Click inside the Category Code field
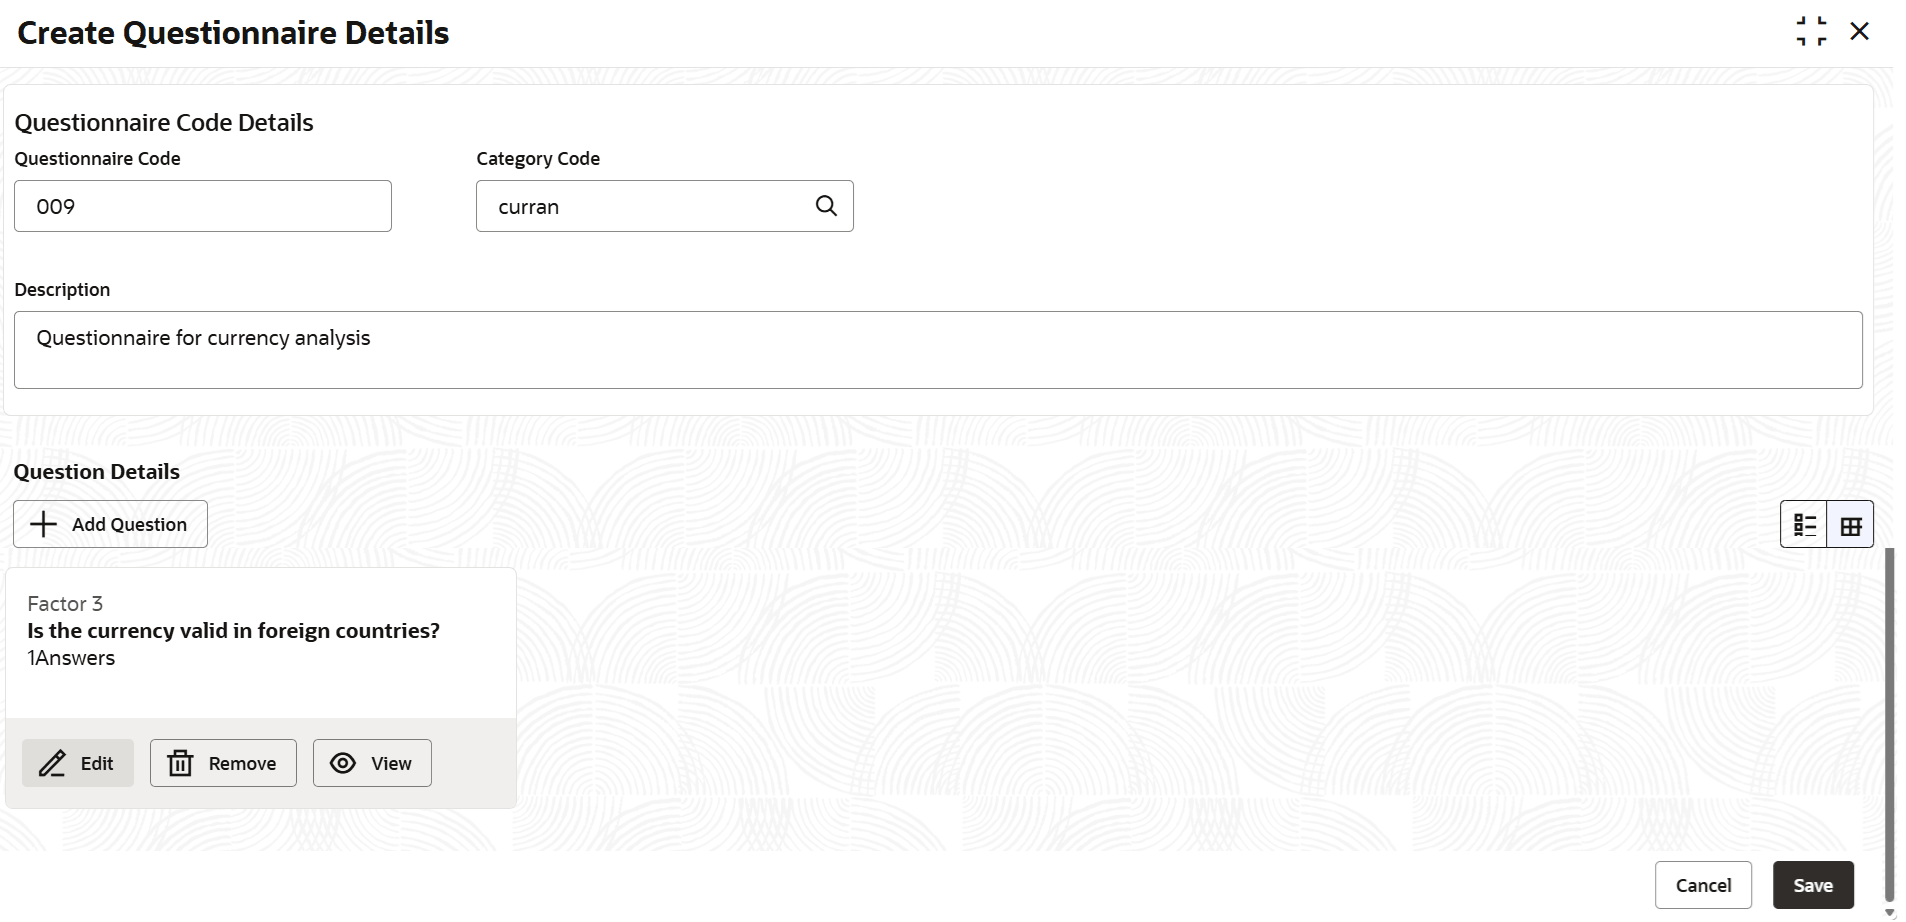The image size is (1906, 922). pyautogui.click(x=645, y=206)
